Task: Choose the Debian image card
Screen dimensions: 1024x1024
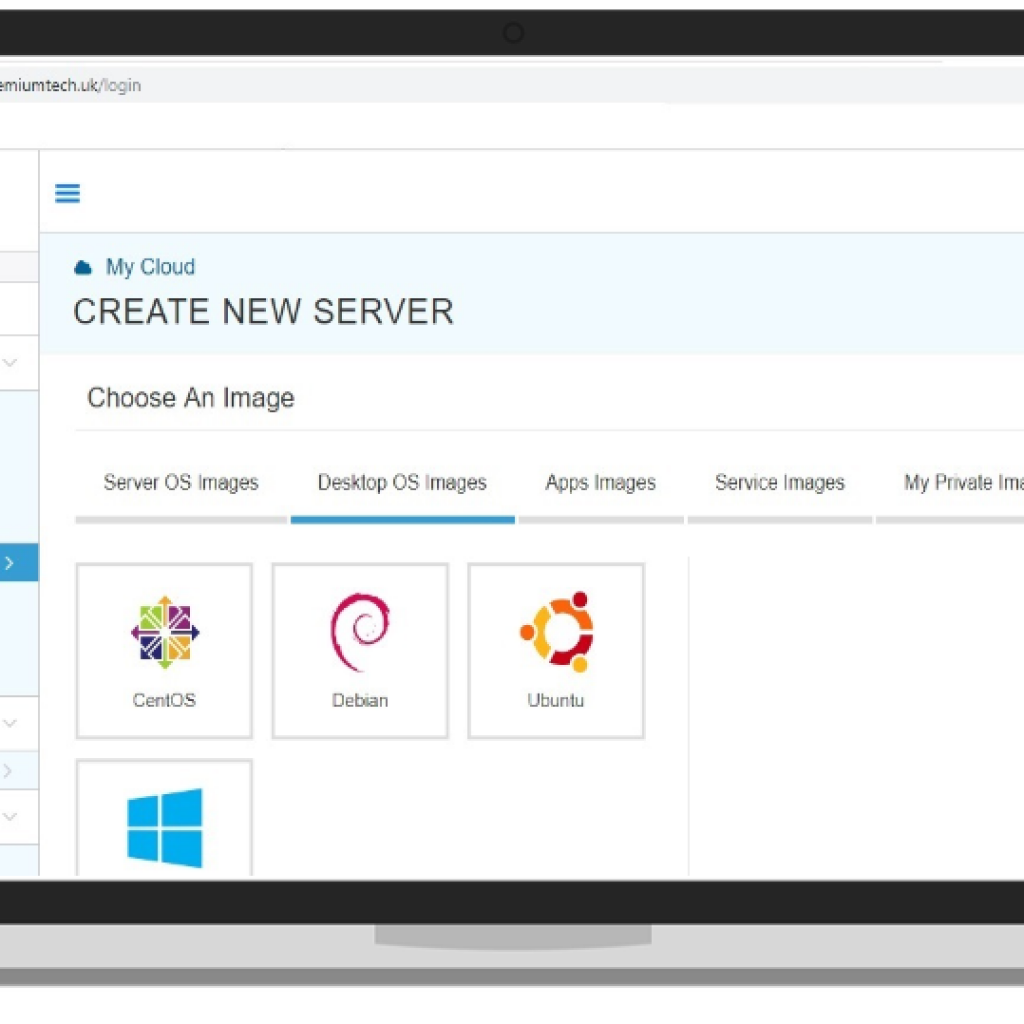Action: click(x=360, y=651)
